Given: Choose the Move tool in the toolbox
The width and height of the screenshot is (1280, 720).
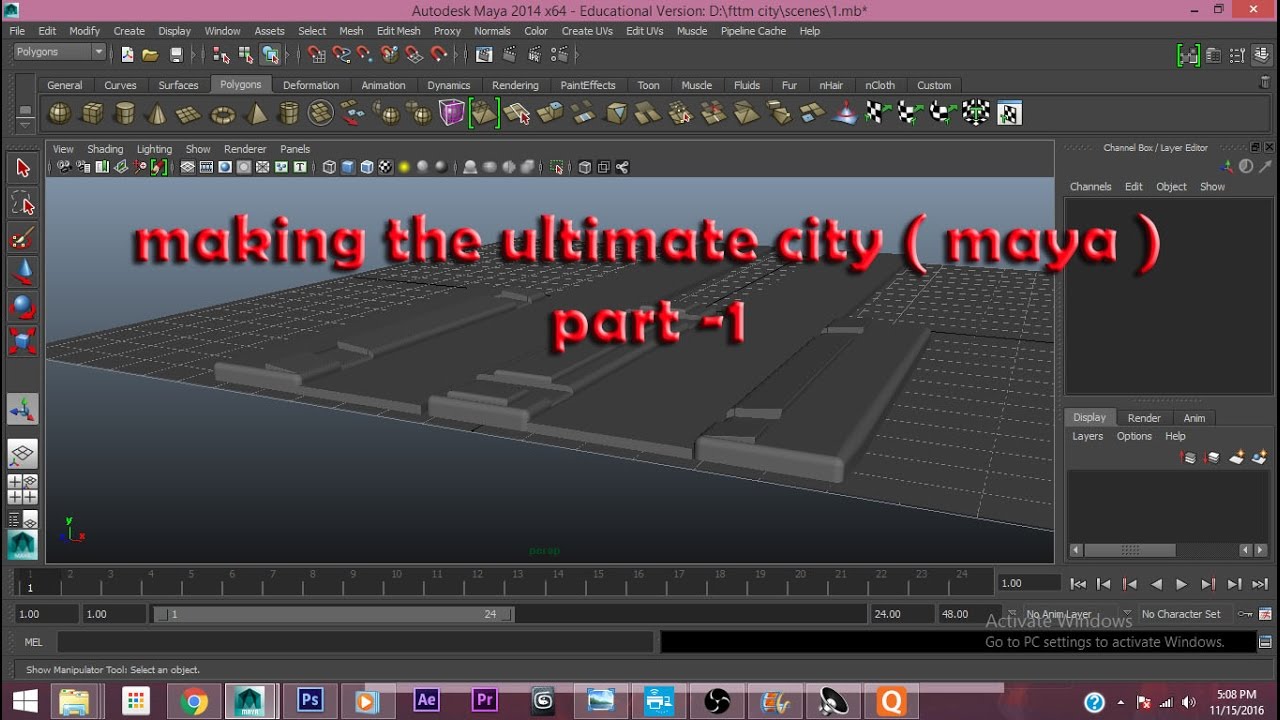Looking at the screenshot, I should click(23, 271).
